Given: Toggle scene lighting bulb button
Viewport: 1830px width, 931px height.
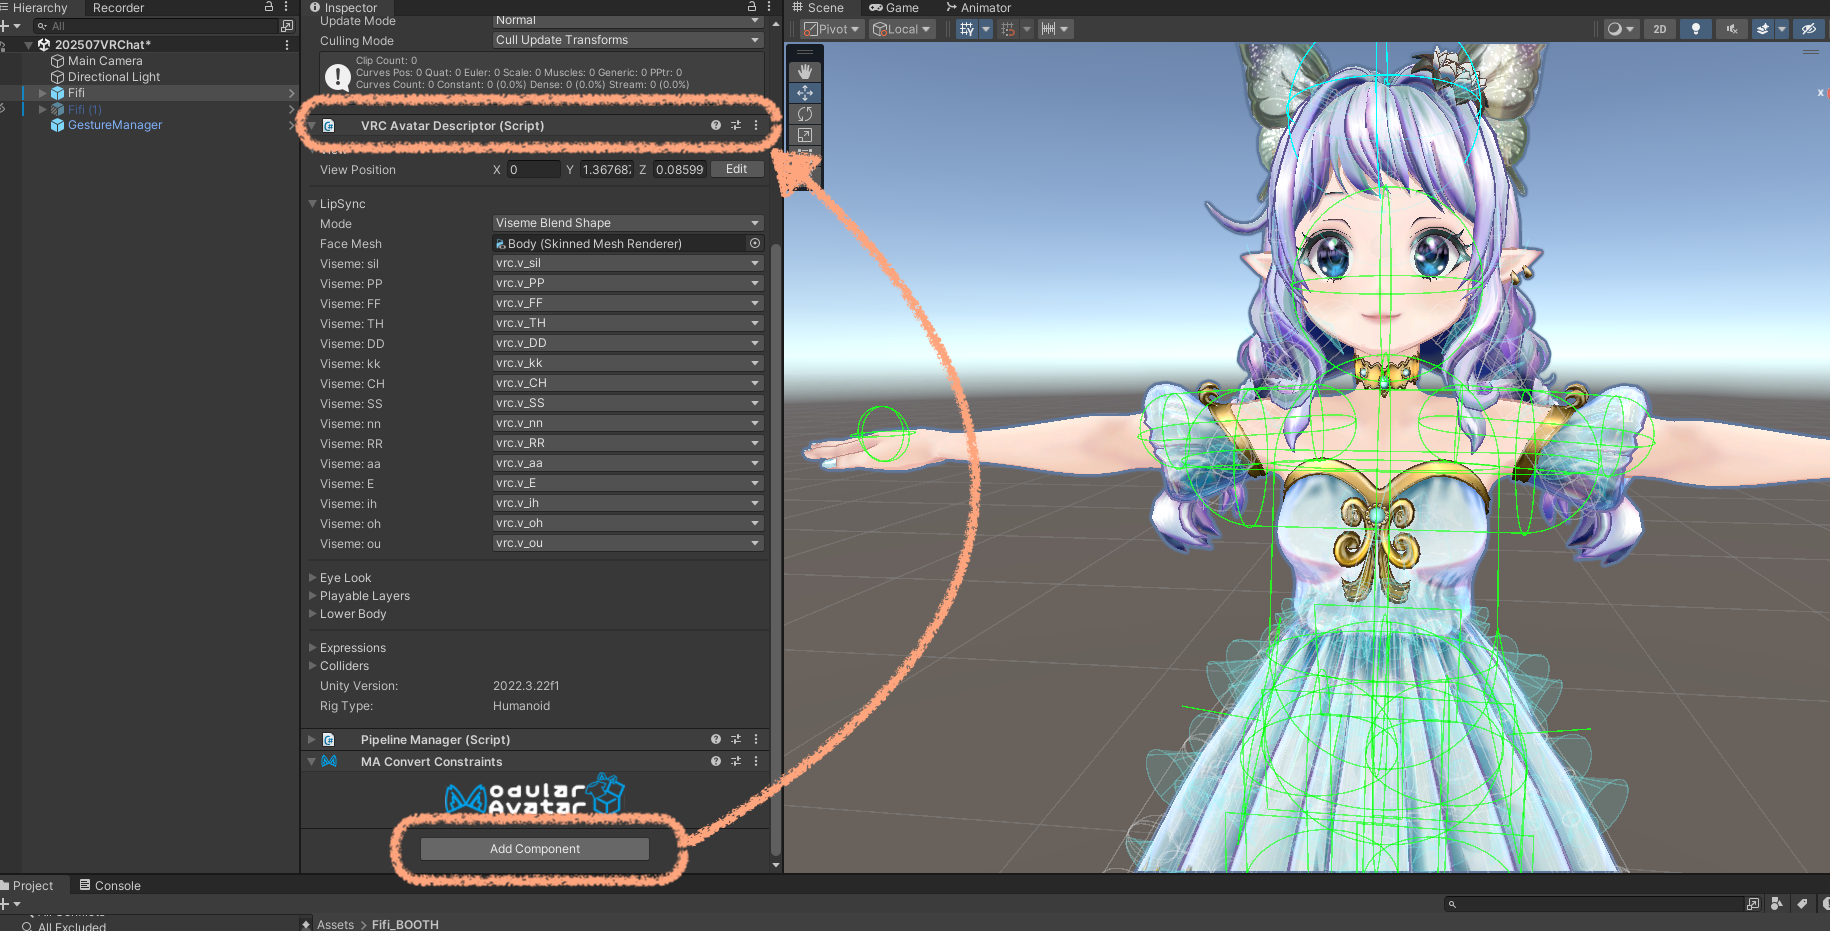Looking at the screenshot, I should (x=1695, y=29).
